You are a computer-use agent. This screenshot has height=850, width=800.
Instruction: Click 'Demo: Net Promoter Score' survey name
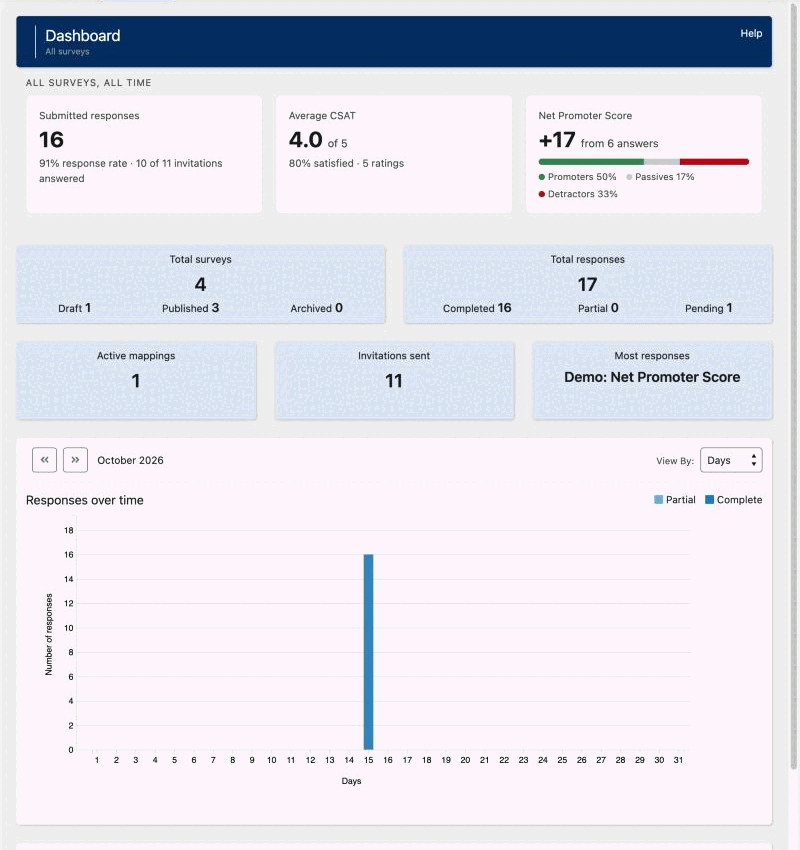click(652, 377)
